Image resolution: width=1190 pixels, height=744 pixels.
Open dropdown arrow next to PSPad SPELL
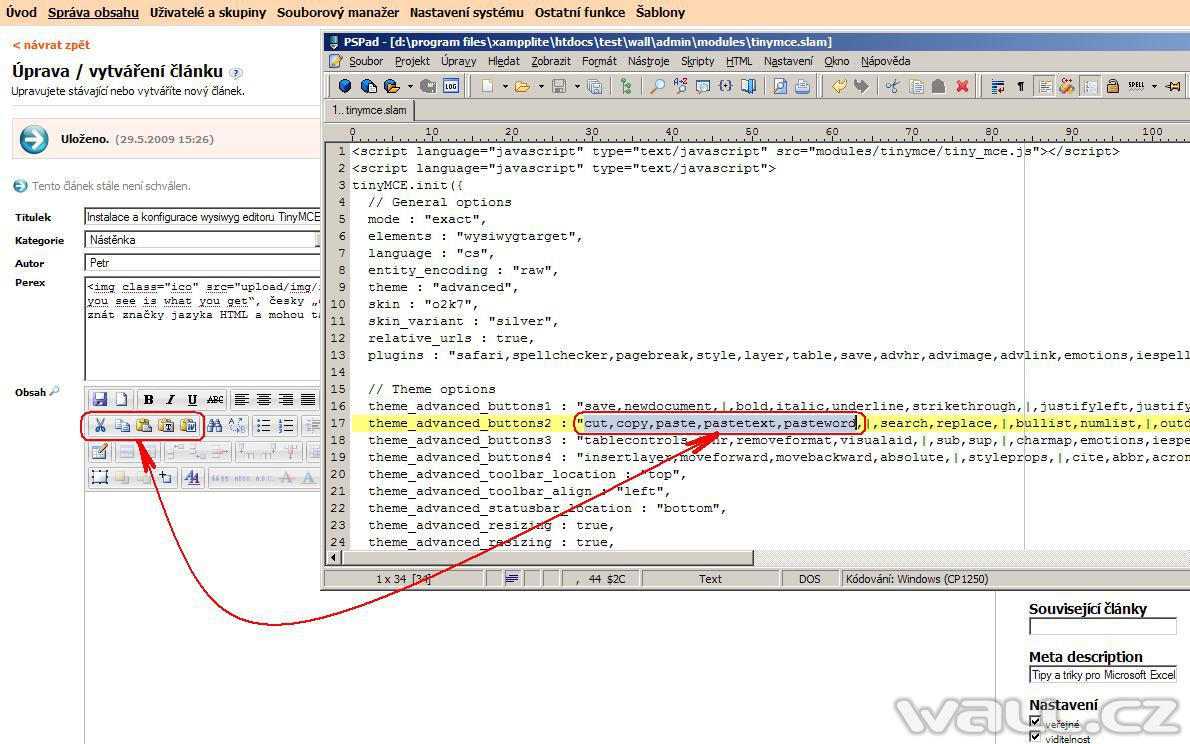[1154, 86]
